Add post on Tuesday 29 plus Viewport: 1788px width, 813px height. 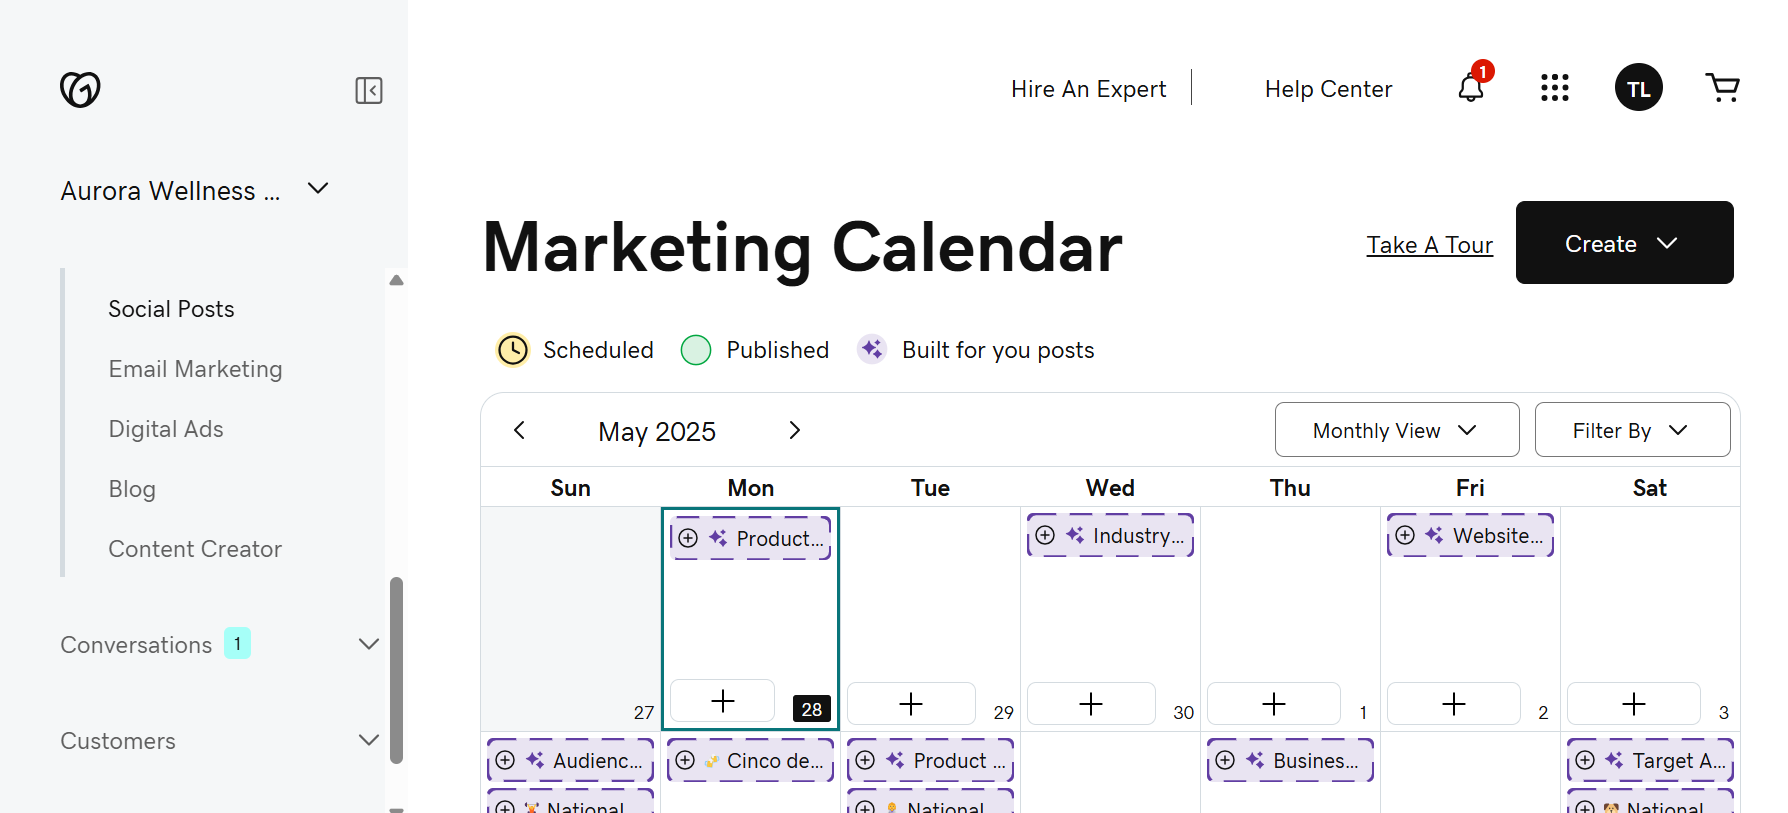pos(910,704)
